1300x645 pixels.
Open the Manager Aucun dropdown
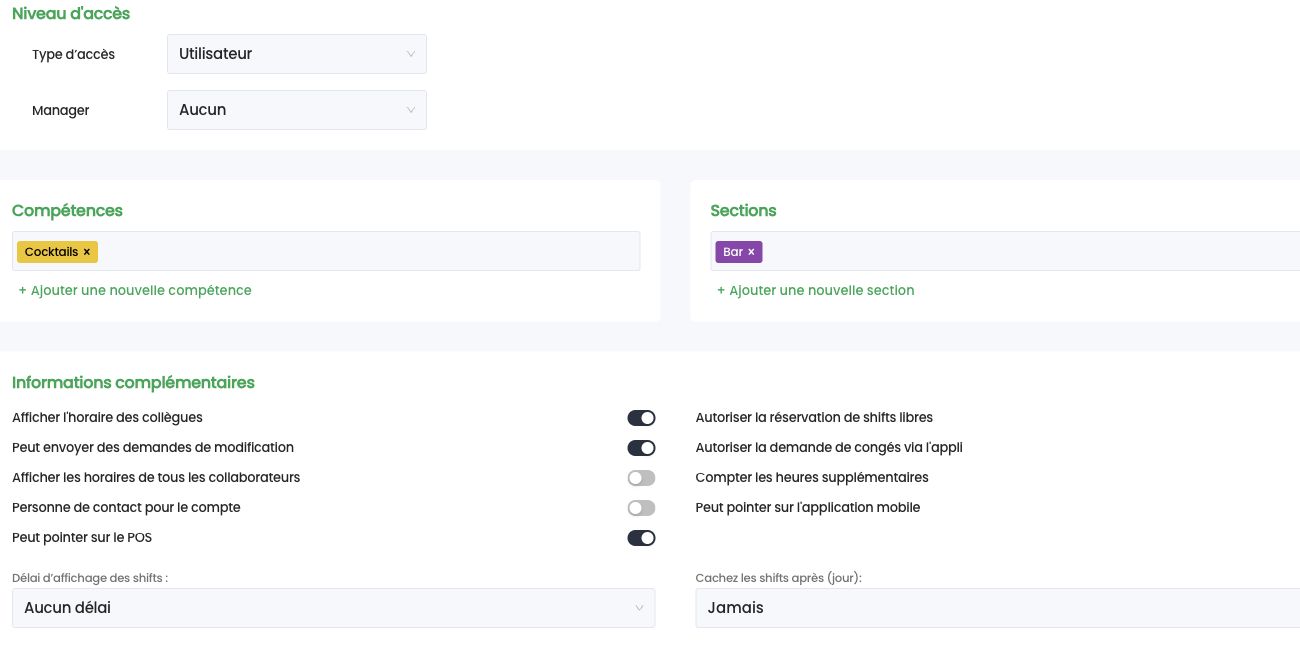297,110
